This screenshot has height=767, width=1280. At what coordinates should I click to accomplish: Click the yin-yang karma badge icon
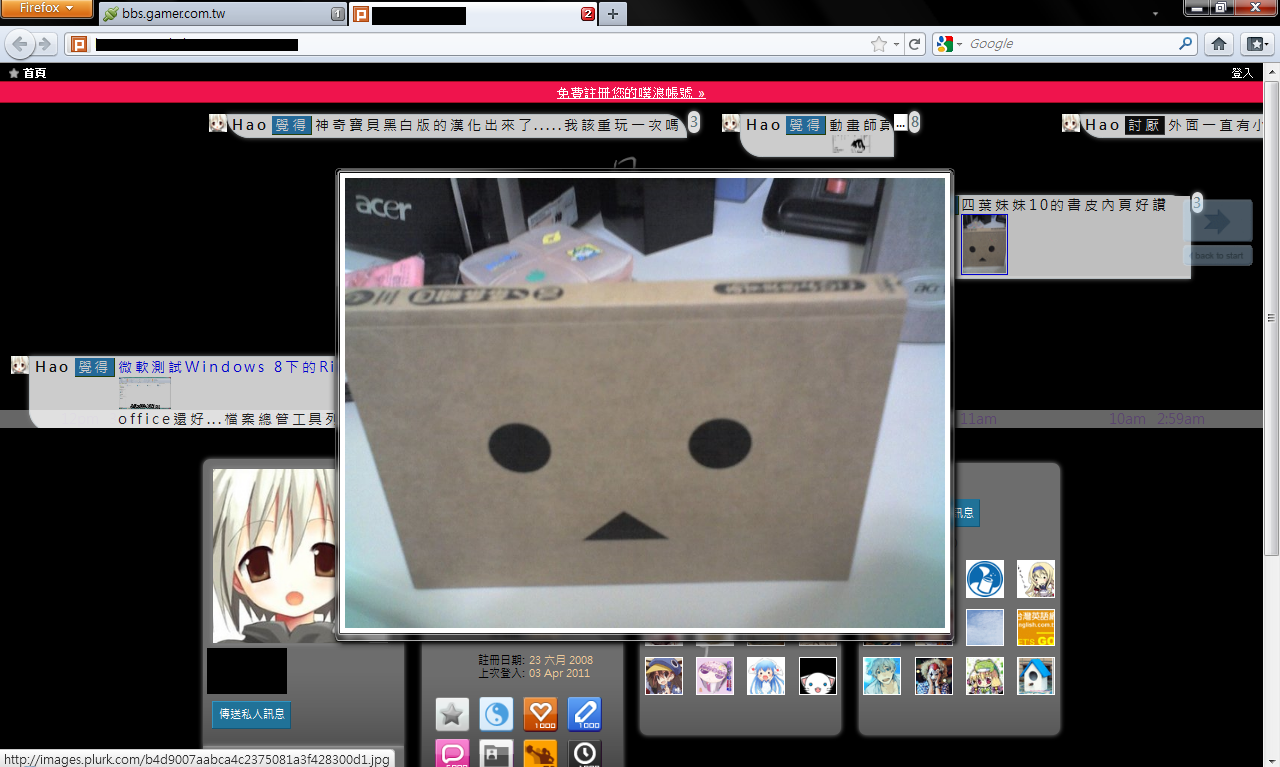(496, 714)
